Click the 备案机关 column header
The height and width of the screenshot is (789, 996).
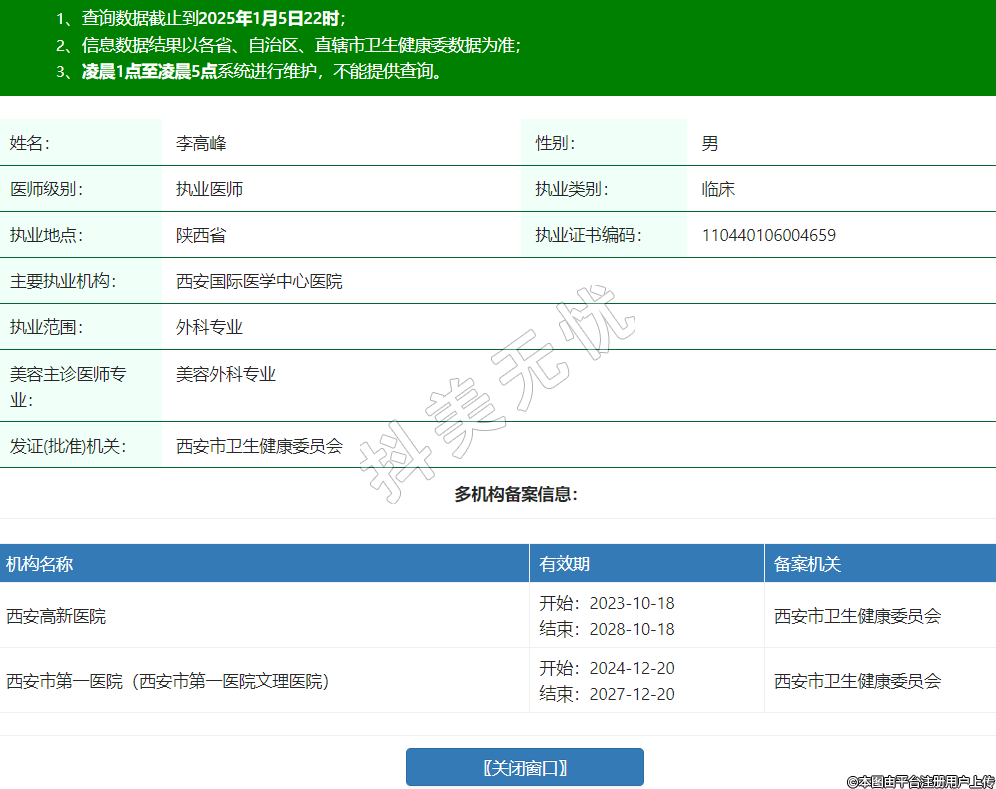pos(808,564)
